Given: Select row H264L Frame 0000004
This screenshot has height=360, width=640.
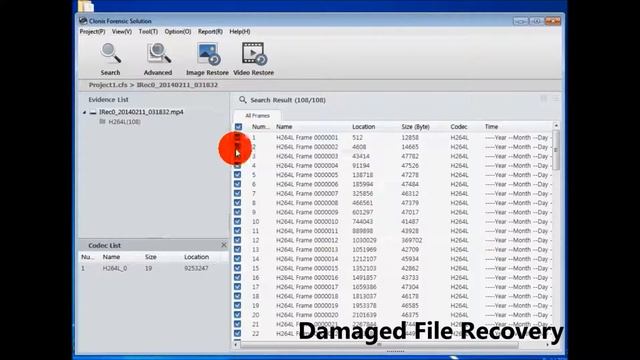Looking at the screenshot, I should click(393, 166).
